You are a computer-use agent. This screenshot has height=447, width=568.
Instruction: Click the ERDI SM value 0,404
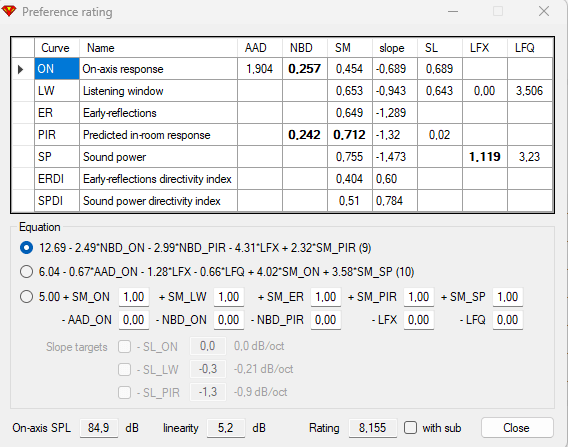350,179
